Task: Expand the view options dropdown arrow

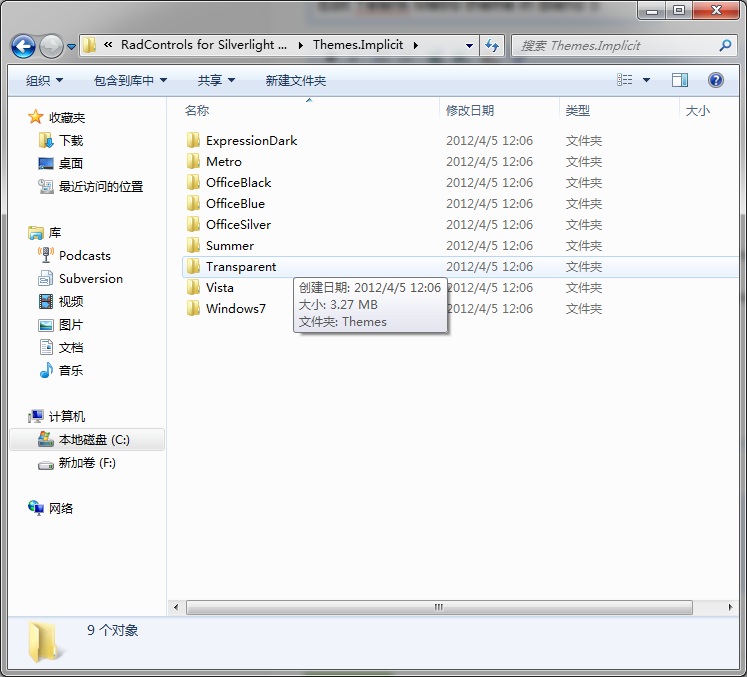Action: pyautogui.click(x=646, y=80)
